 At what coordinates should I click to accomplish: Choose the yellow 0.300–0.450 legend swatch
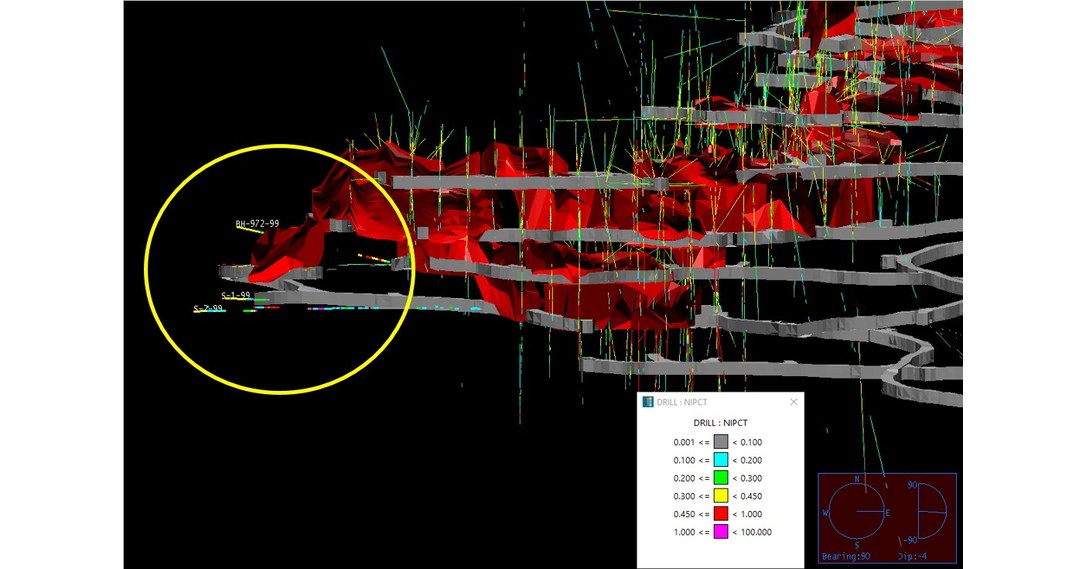[720, 496]
